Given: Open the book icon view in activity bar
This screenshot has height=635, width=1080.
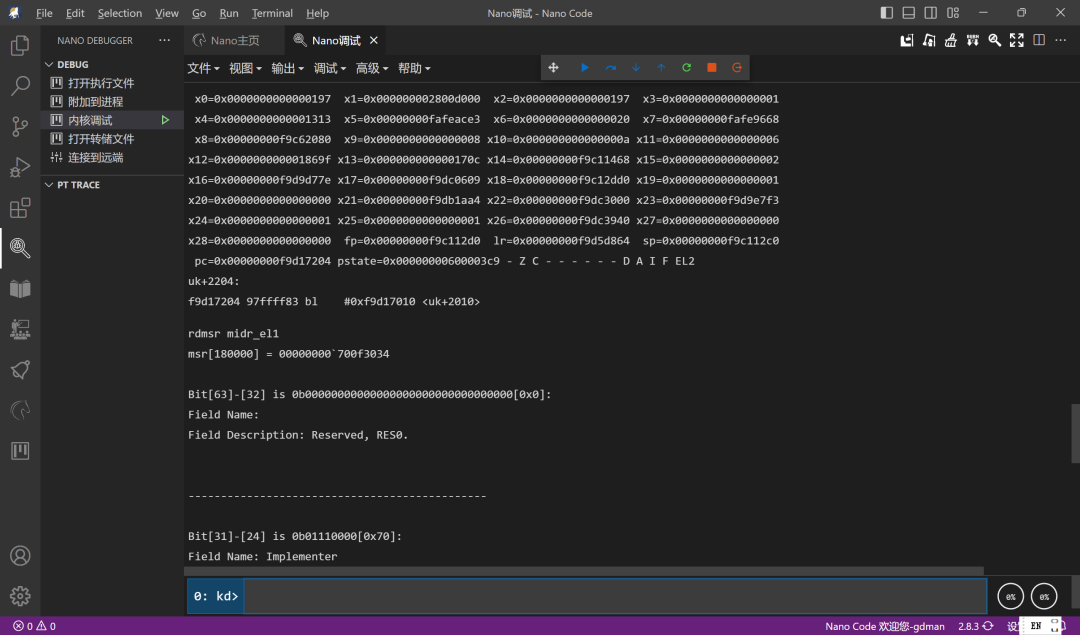Looking at the screenshot, I should point(20,289).
